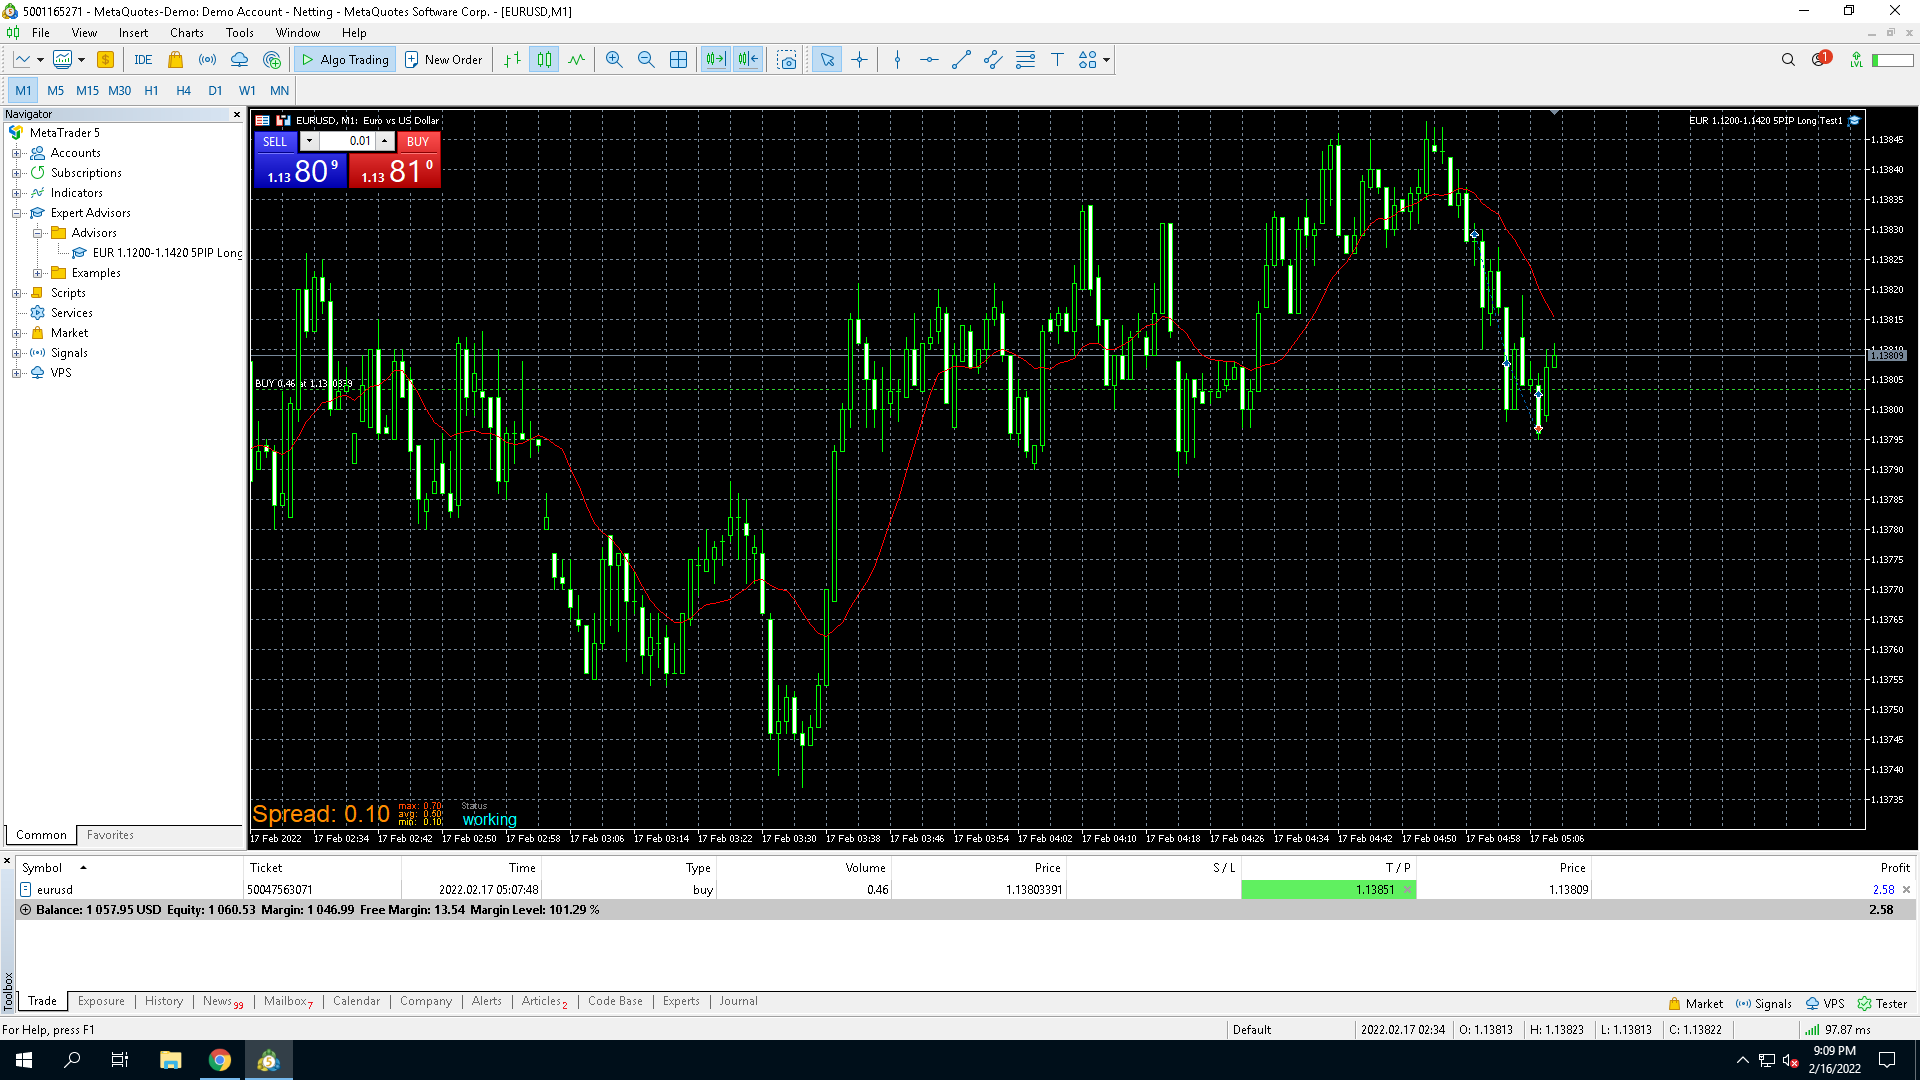Open the objects tool dropdown arrow

[x=1106, y=60]
